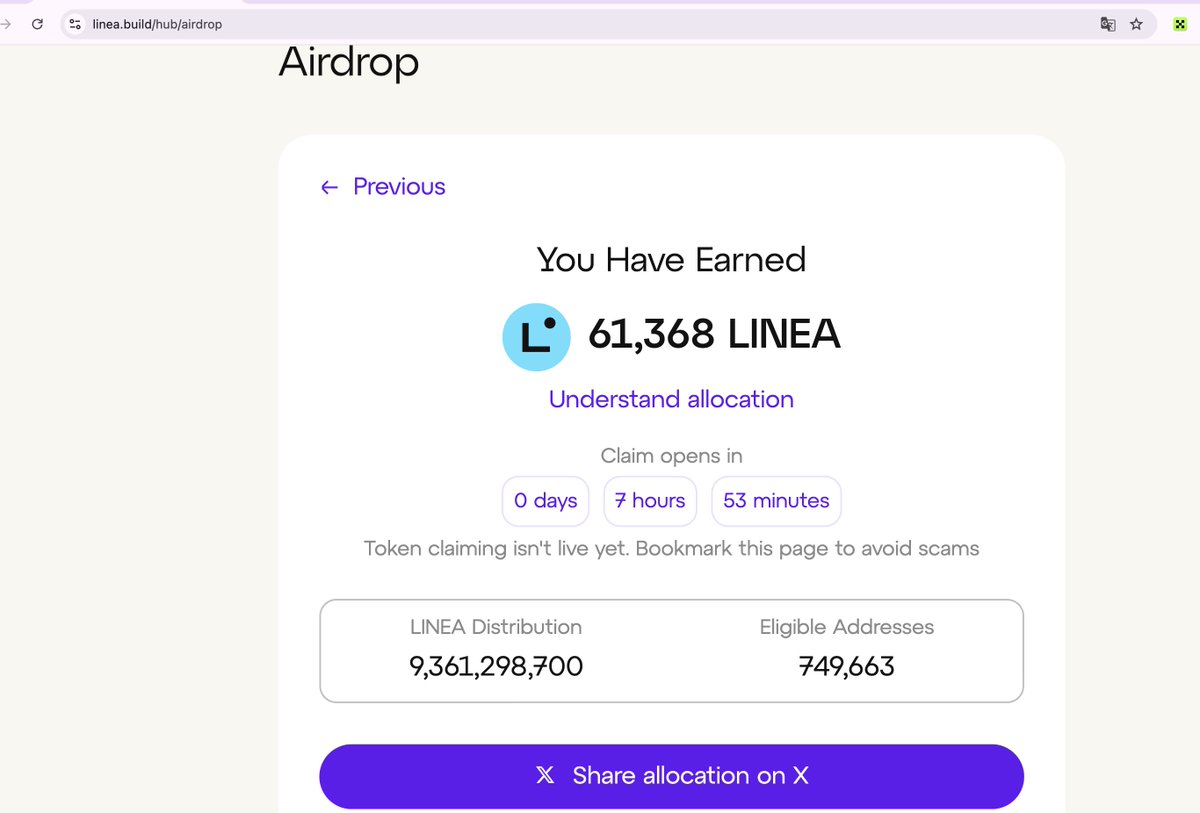
Task: Click the forward navigation arrow
Action: (5, 24)
